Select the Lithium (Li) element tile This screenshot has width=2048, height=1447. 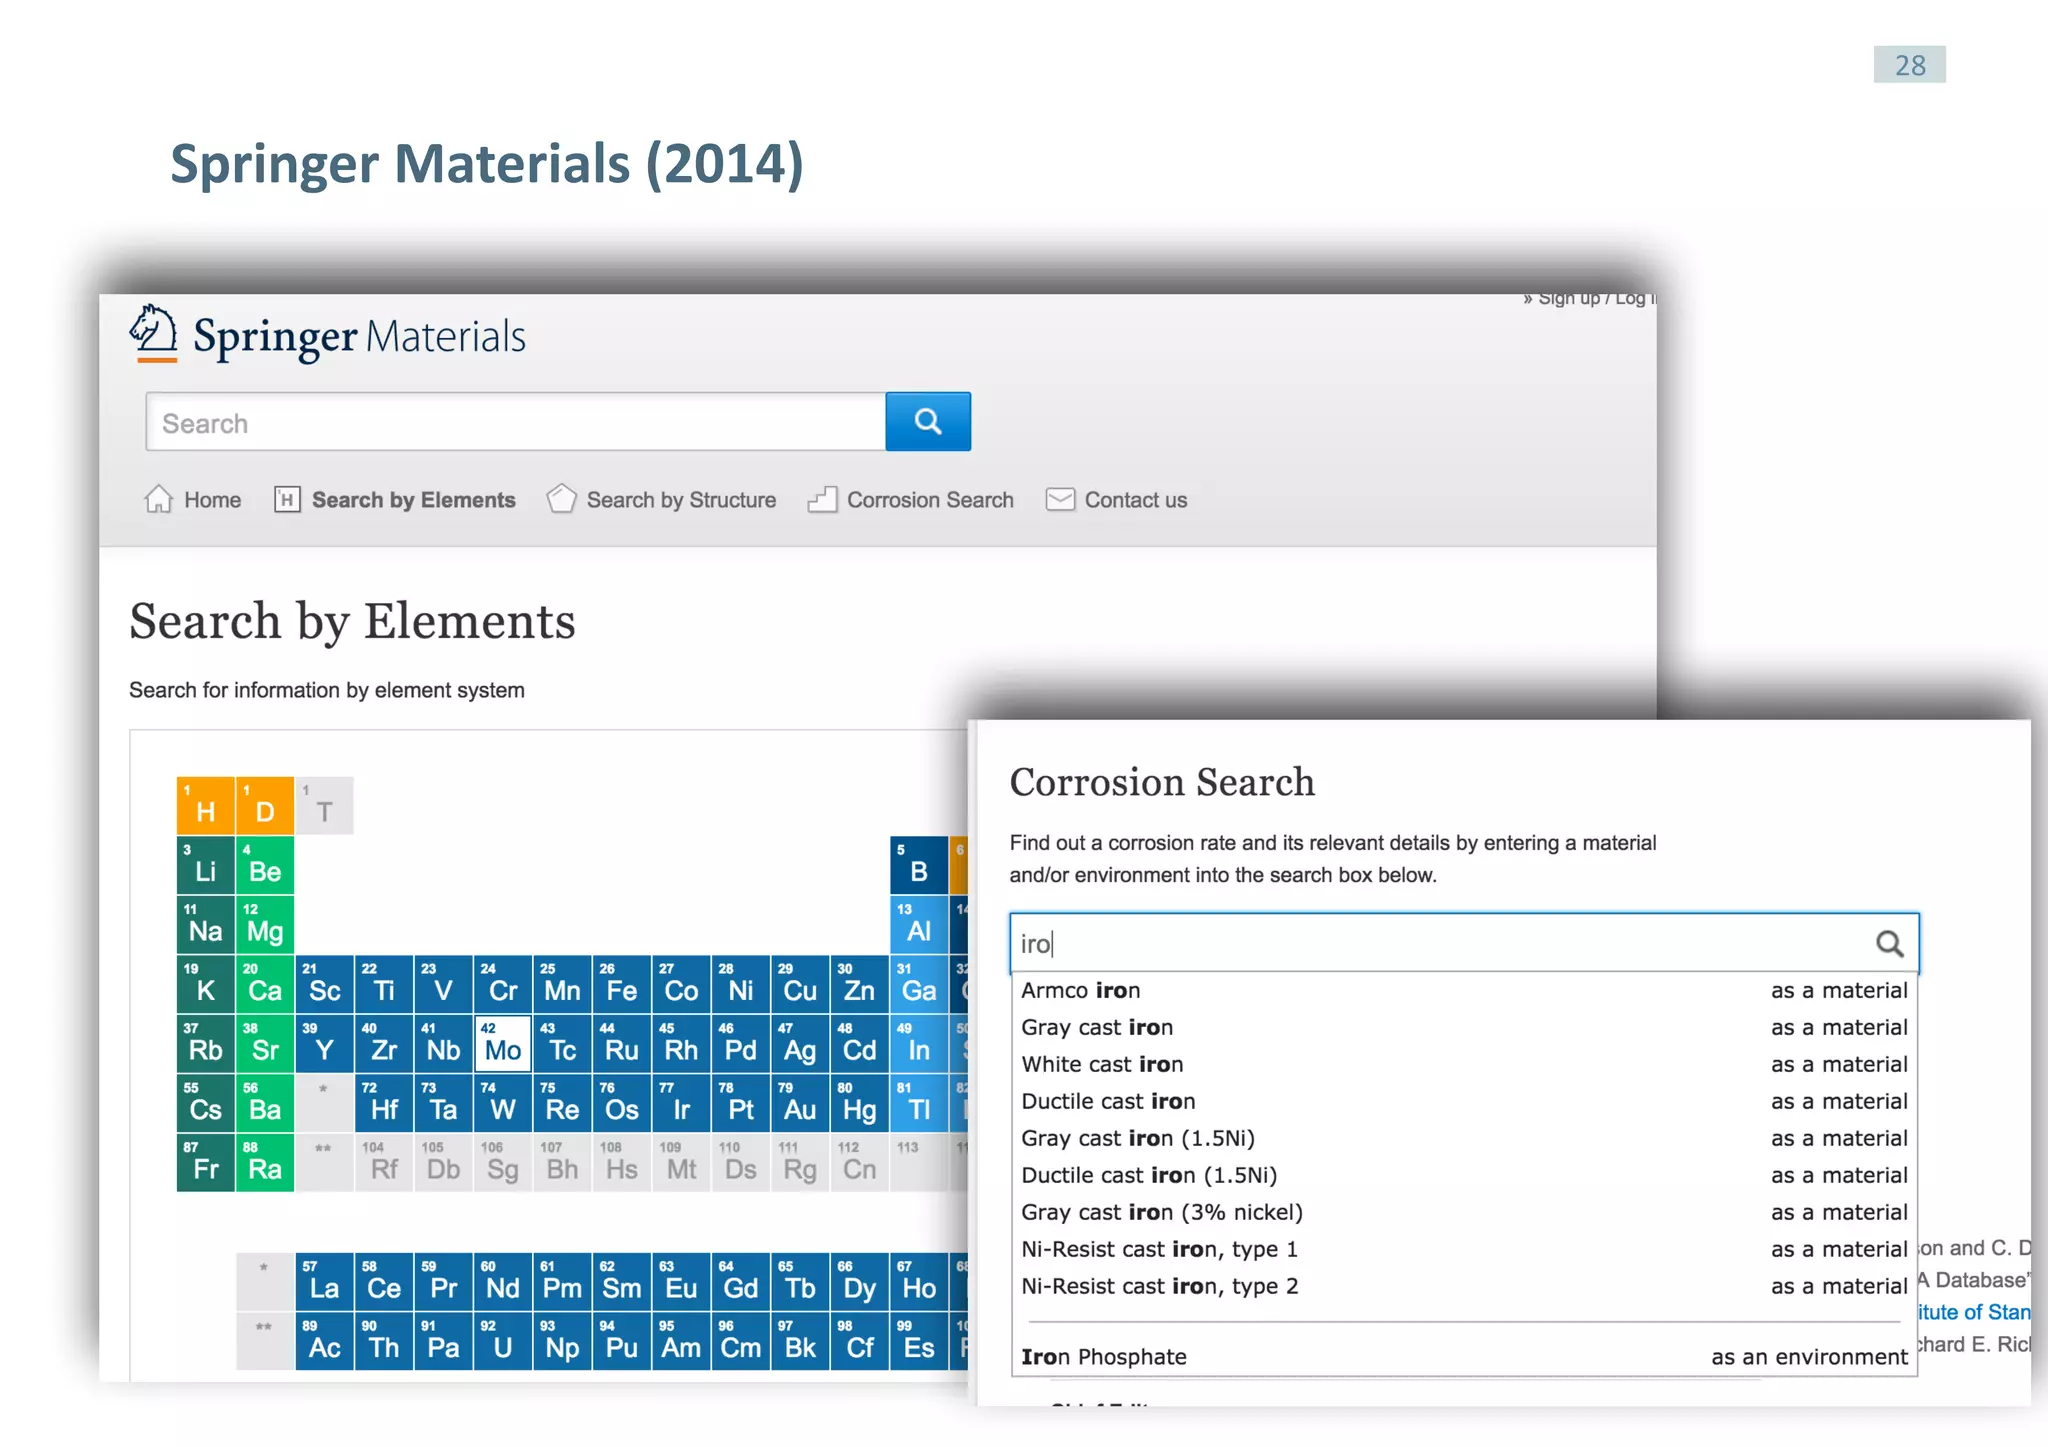click(x=205, y=865)
